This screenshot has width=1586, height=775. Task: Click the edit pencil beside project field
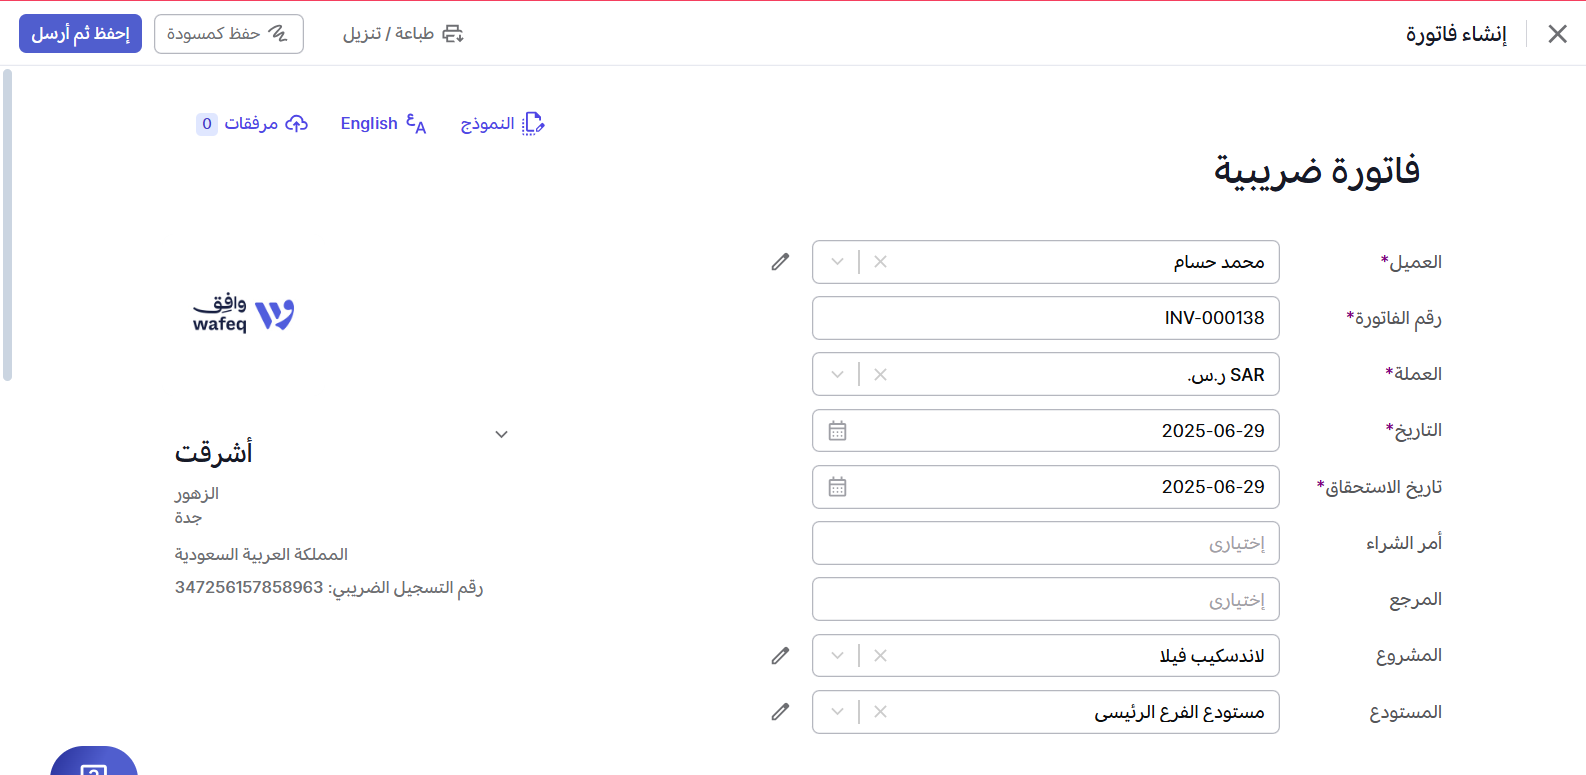pyautogui.click(x=780, y=656)
